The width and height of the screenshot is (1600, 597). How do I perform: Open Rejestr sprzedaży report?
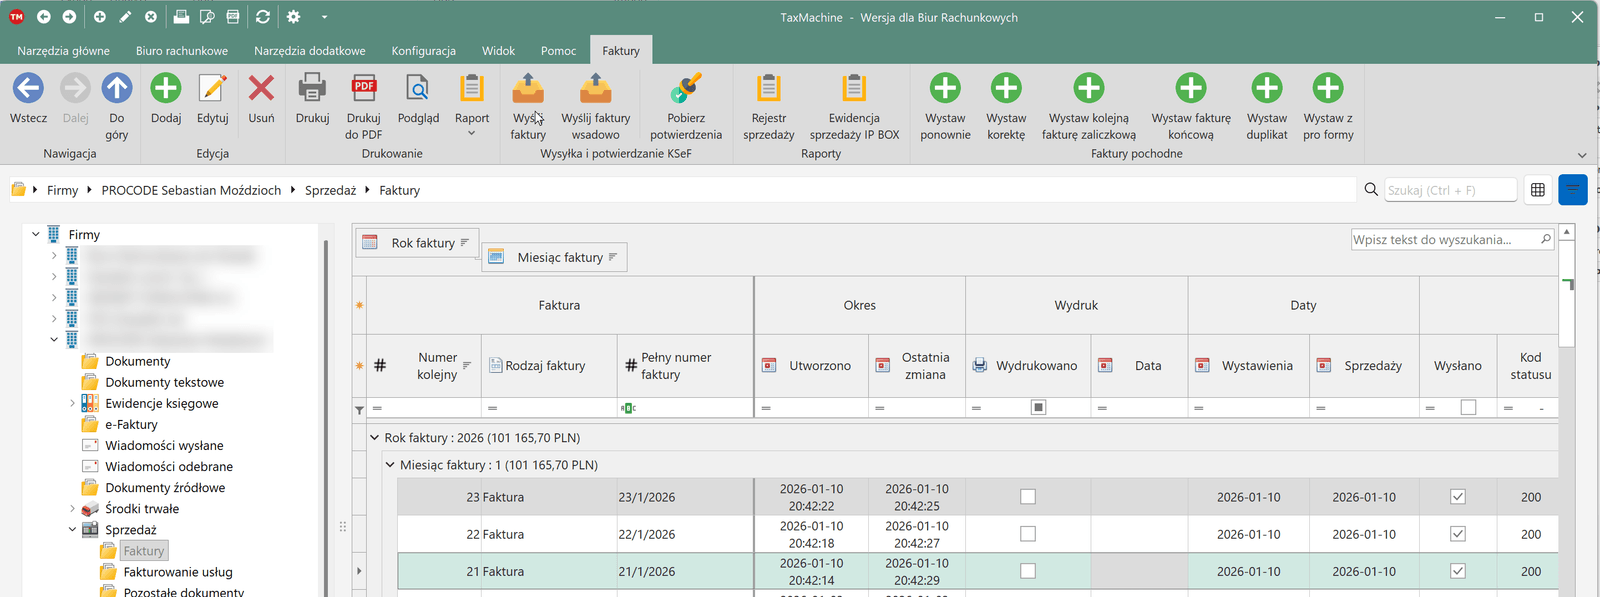[x=768, y=89]
